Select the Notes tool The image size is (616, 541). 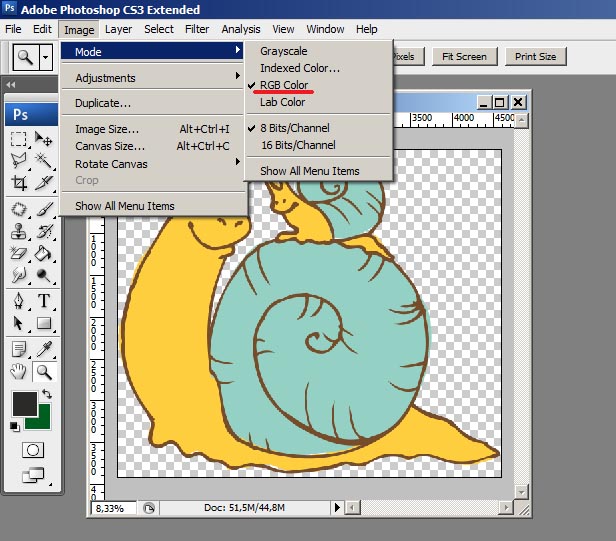pos(18,349)
